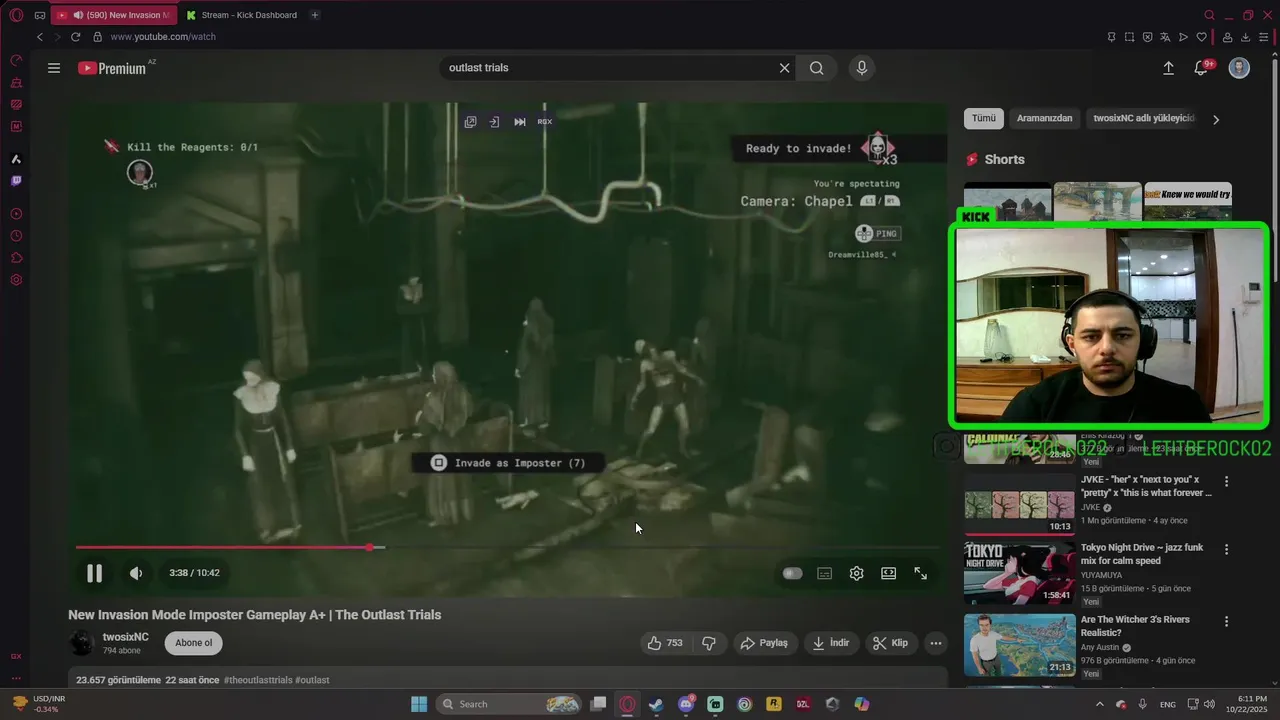The image size is (1280, 720).
Task: Open the easy setup sliders icon
Action: [x=1263, y=37]
